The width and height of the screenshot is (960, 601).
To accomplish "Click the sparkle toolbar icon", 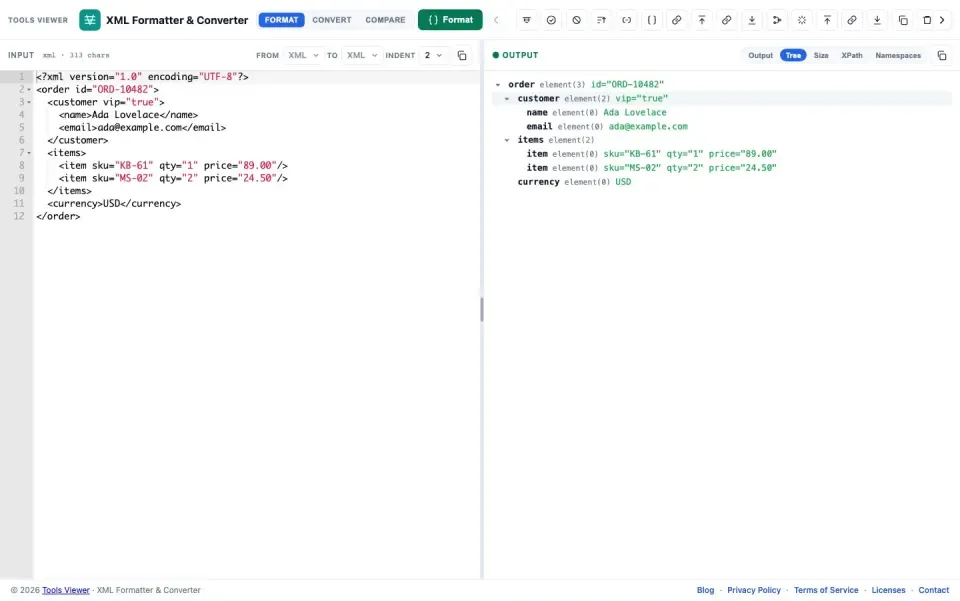I will 802,20.
